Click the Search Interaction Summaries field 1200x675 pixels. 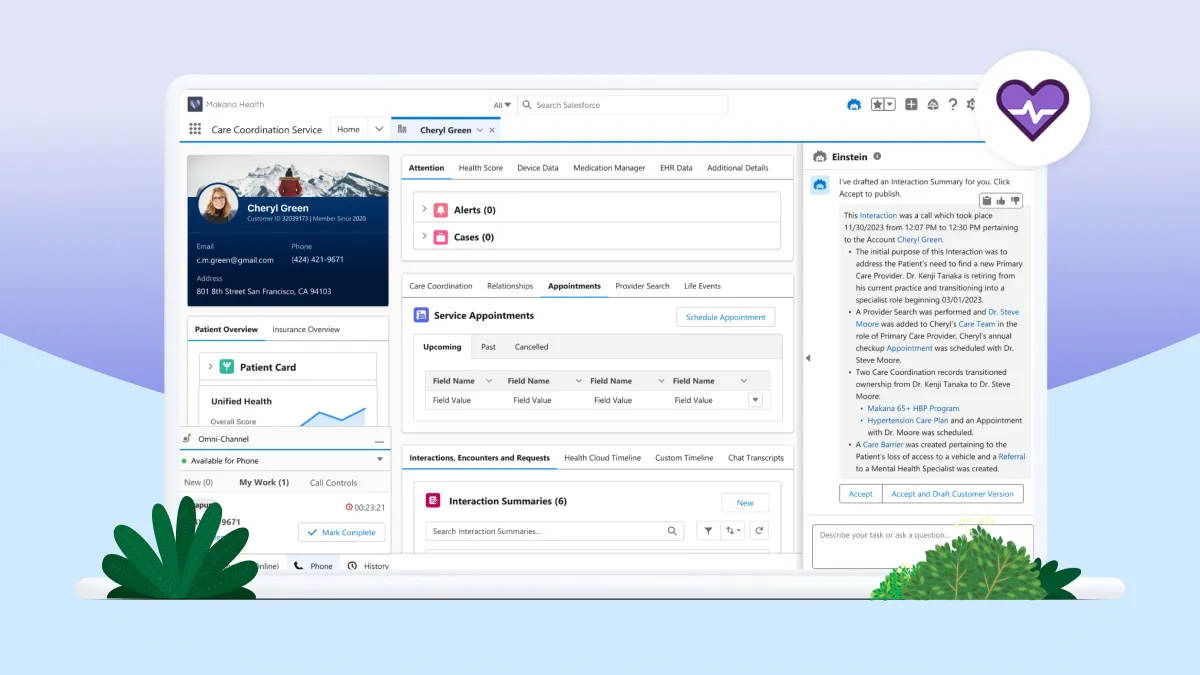pos(556,531)
